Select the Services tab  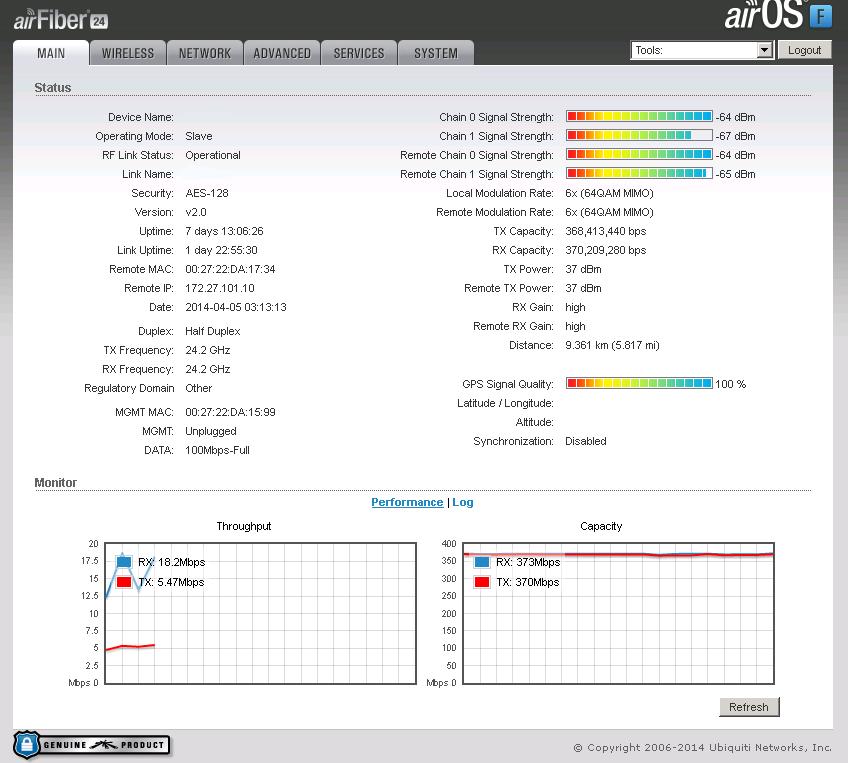pos(359,53)
